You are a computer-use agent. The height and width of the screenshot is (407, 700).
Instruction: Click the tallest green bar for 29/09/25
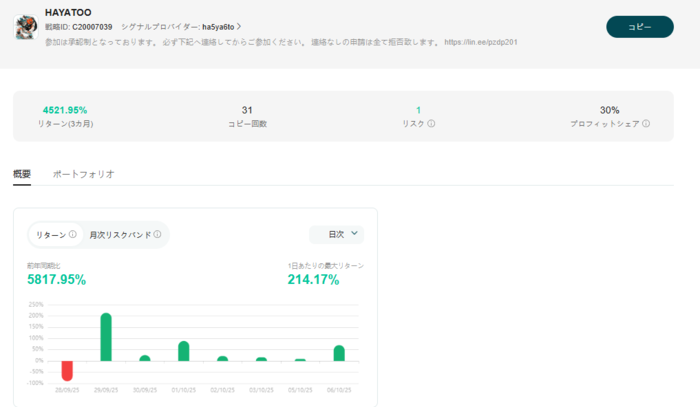pyautogui.click(x=106, y=337)
